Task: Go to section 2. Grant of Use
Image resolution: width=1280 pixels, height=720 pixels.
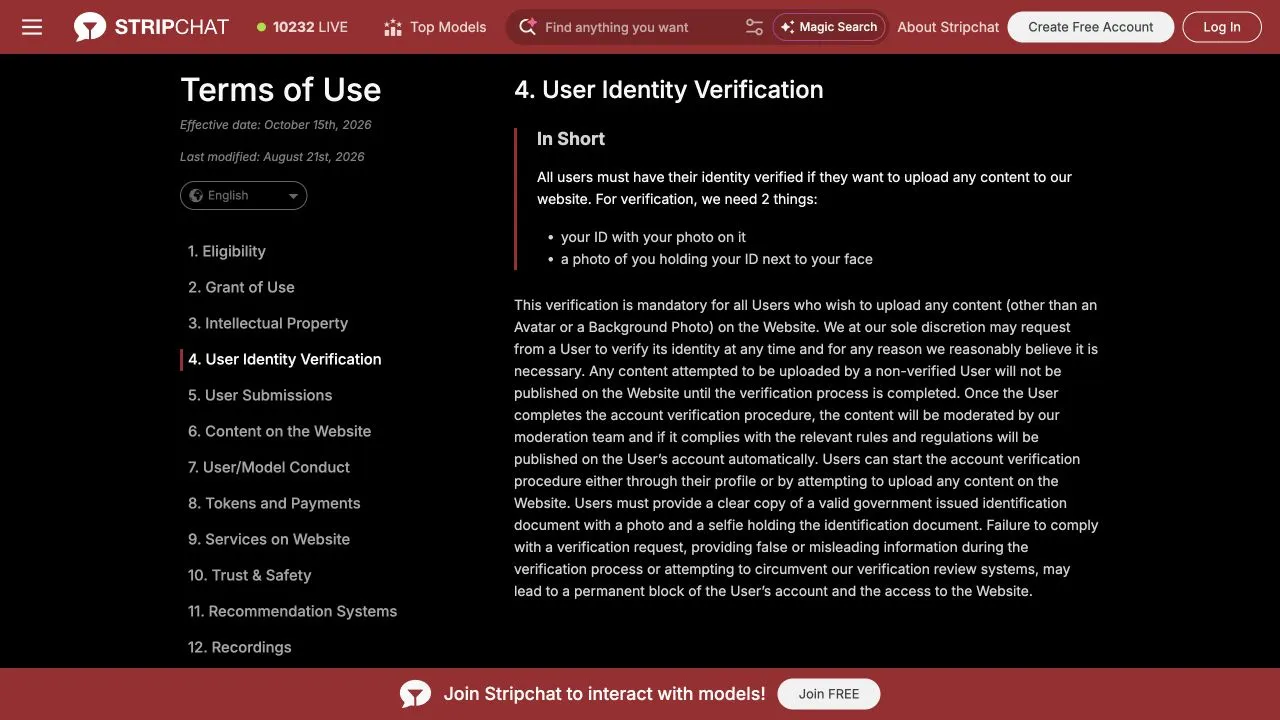Action: point(241,287)
